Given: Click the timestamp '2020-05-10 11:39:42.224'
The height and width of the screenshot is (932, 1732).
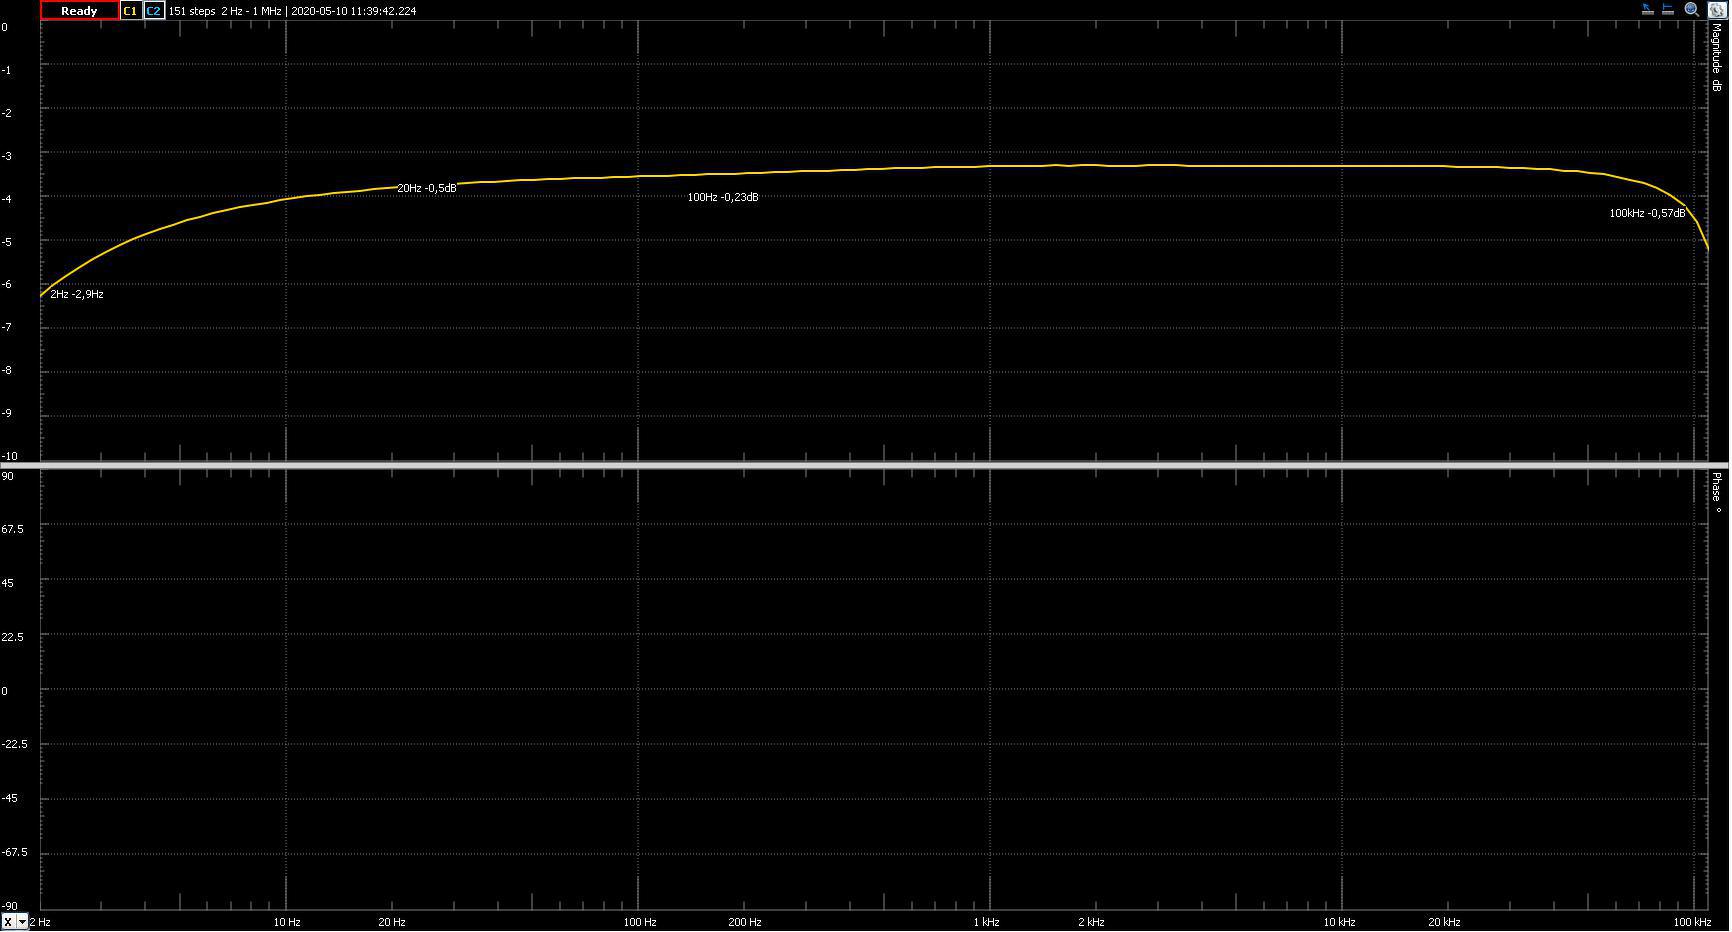Looking at the screenshot, I should coord(354,11).
